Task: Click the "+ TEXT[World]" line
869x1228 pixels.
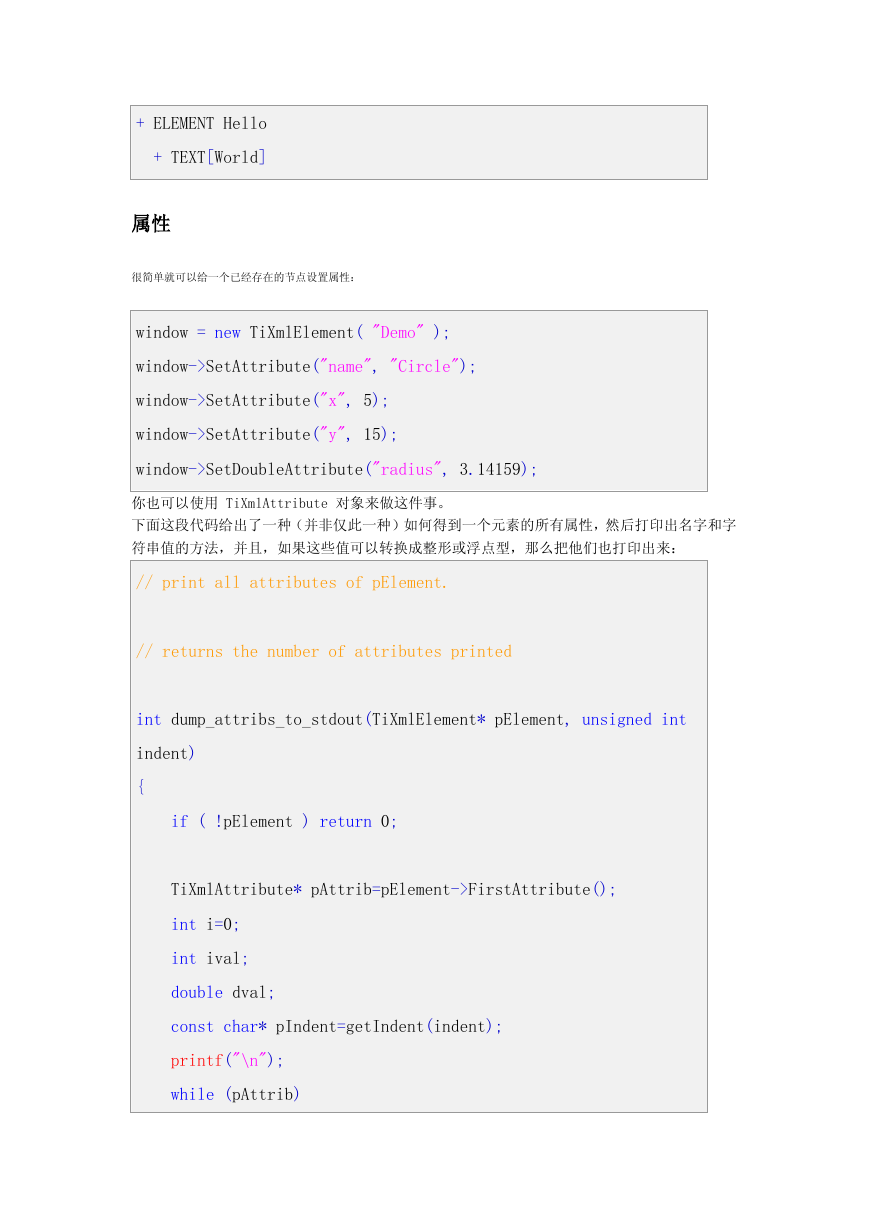Action: point(209,158)
